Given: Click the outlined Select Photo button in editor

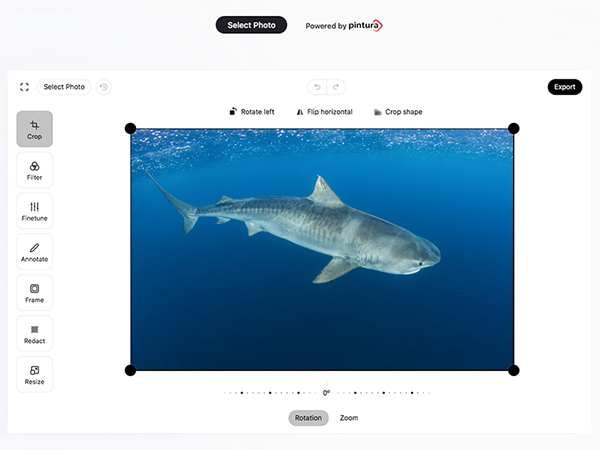Looking at the screenshot, I should click(x=64, y=87).
